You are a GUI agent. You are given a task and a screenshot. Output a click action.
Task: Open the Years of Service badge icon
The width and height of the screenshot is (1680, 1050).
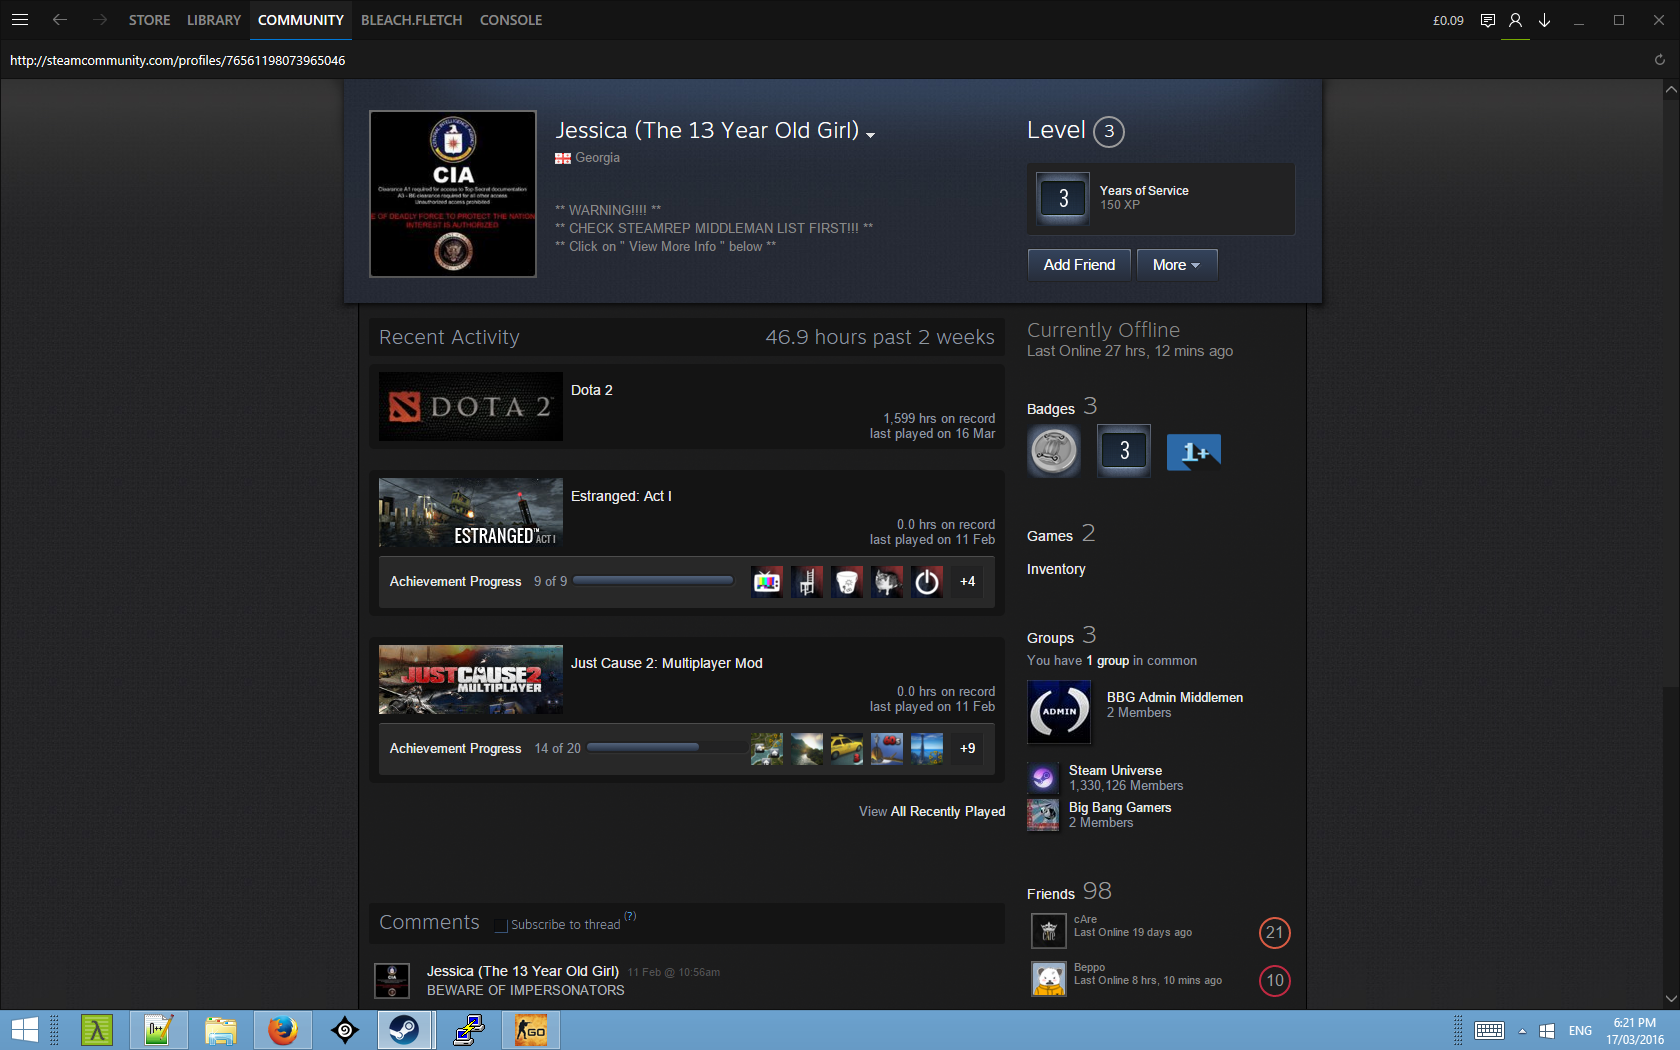click(1063, 198)
